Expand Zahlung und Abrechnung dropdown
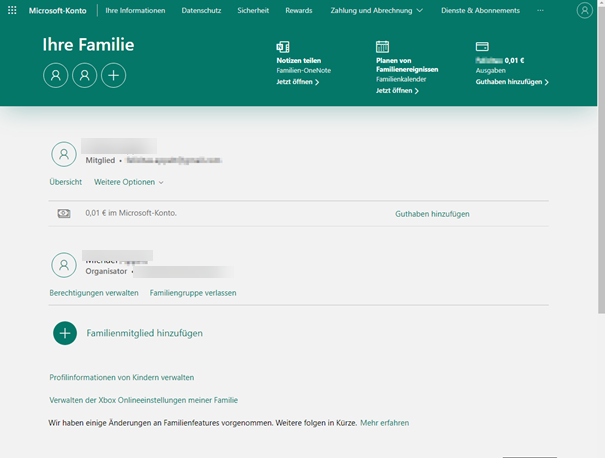The image size is (605, 458). coord(377,10)
